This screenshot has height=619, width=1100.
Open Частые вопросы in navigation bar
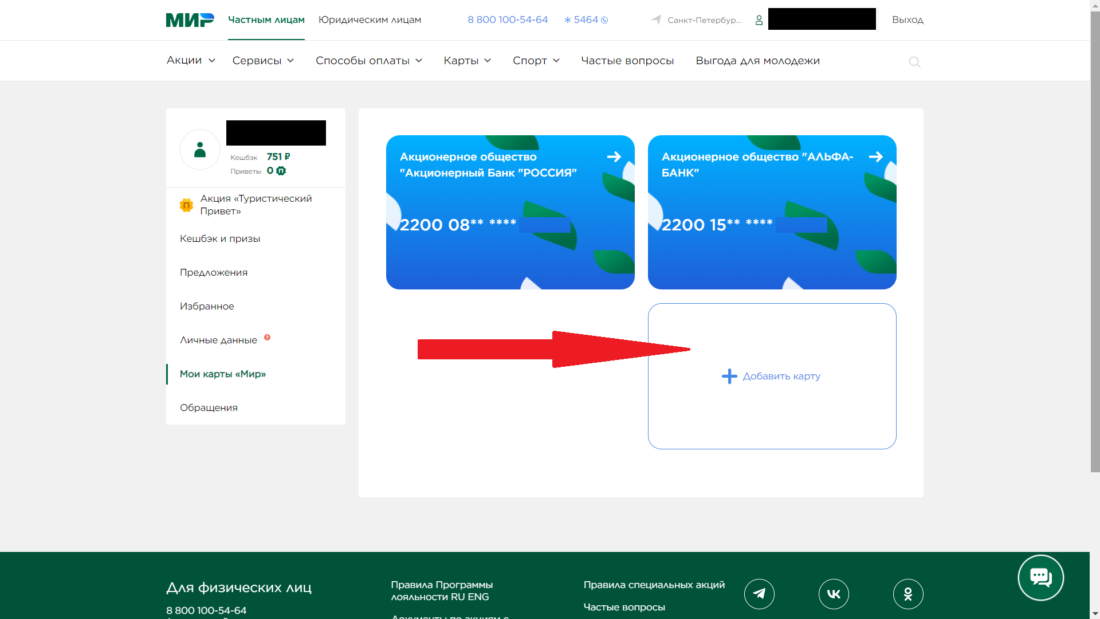(x=627, y=61)
